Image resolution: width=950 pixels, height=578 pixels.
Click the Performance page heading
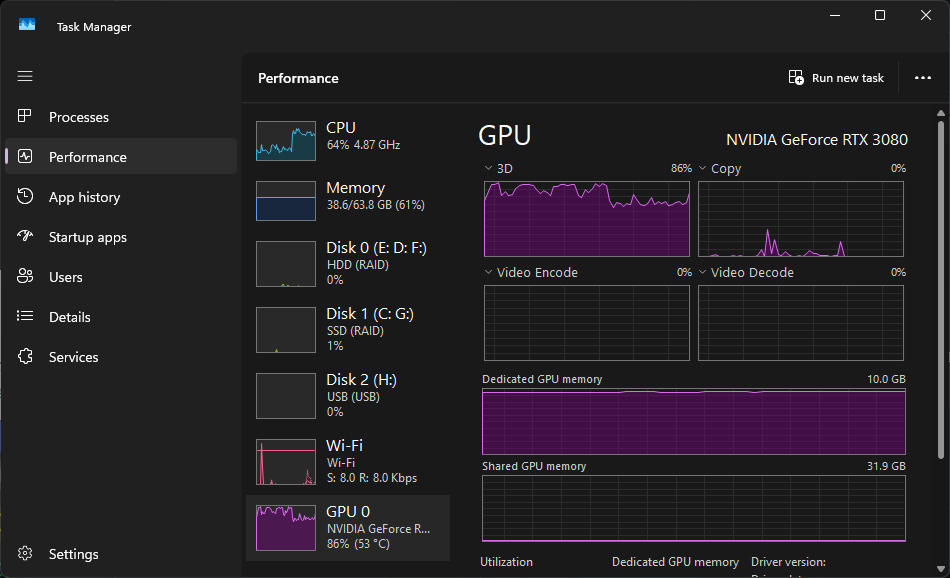298,78
